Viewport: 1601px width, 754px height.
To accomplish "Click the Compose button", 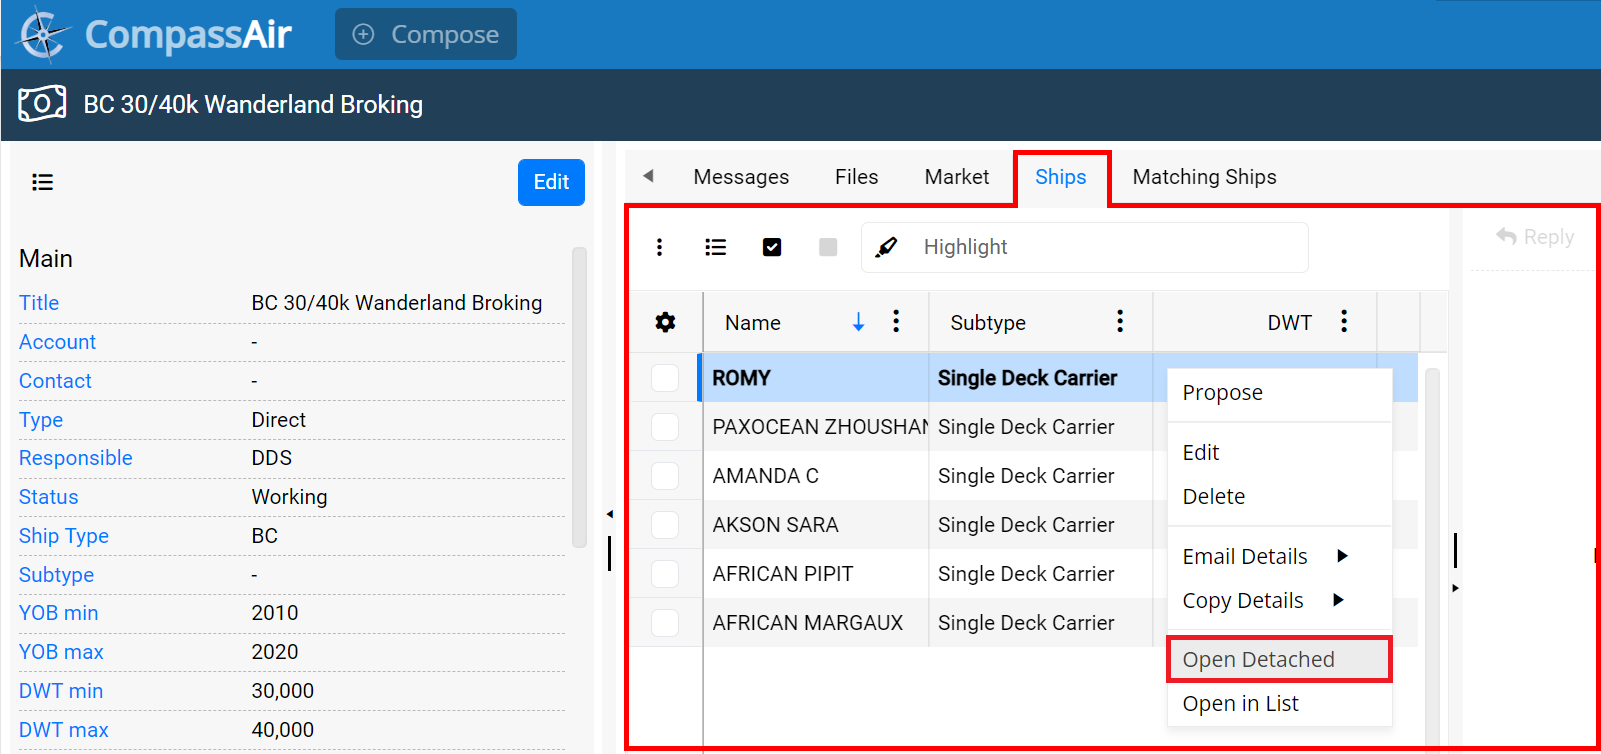I will click(x=426, y=34).
